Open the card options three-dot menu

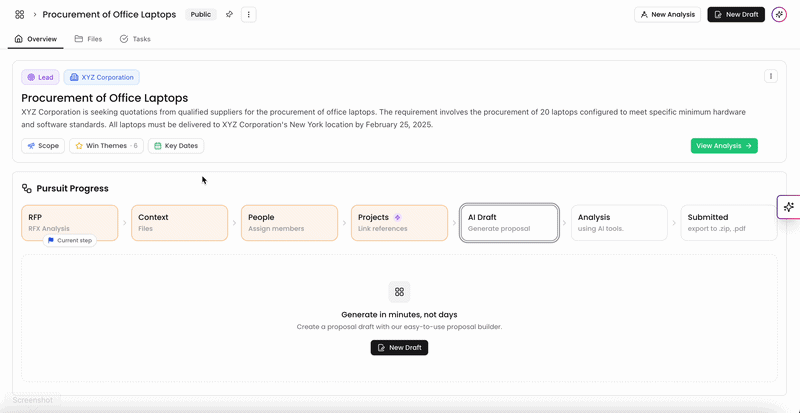(770, 77)
